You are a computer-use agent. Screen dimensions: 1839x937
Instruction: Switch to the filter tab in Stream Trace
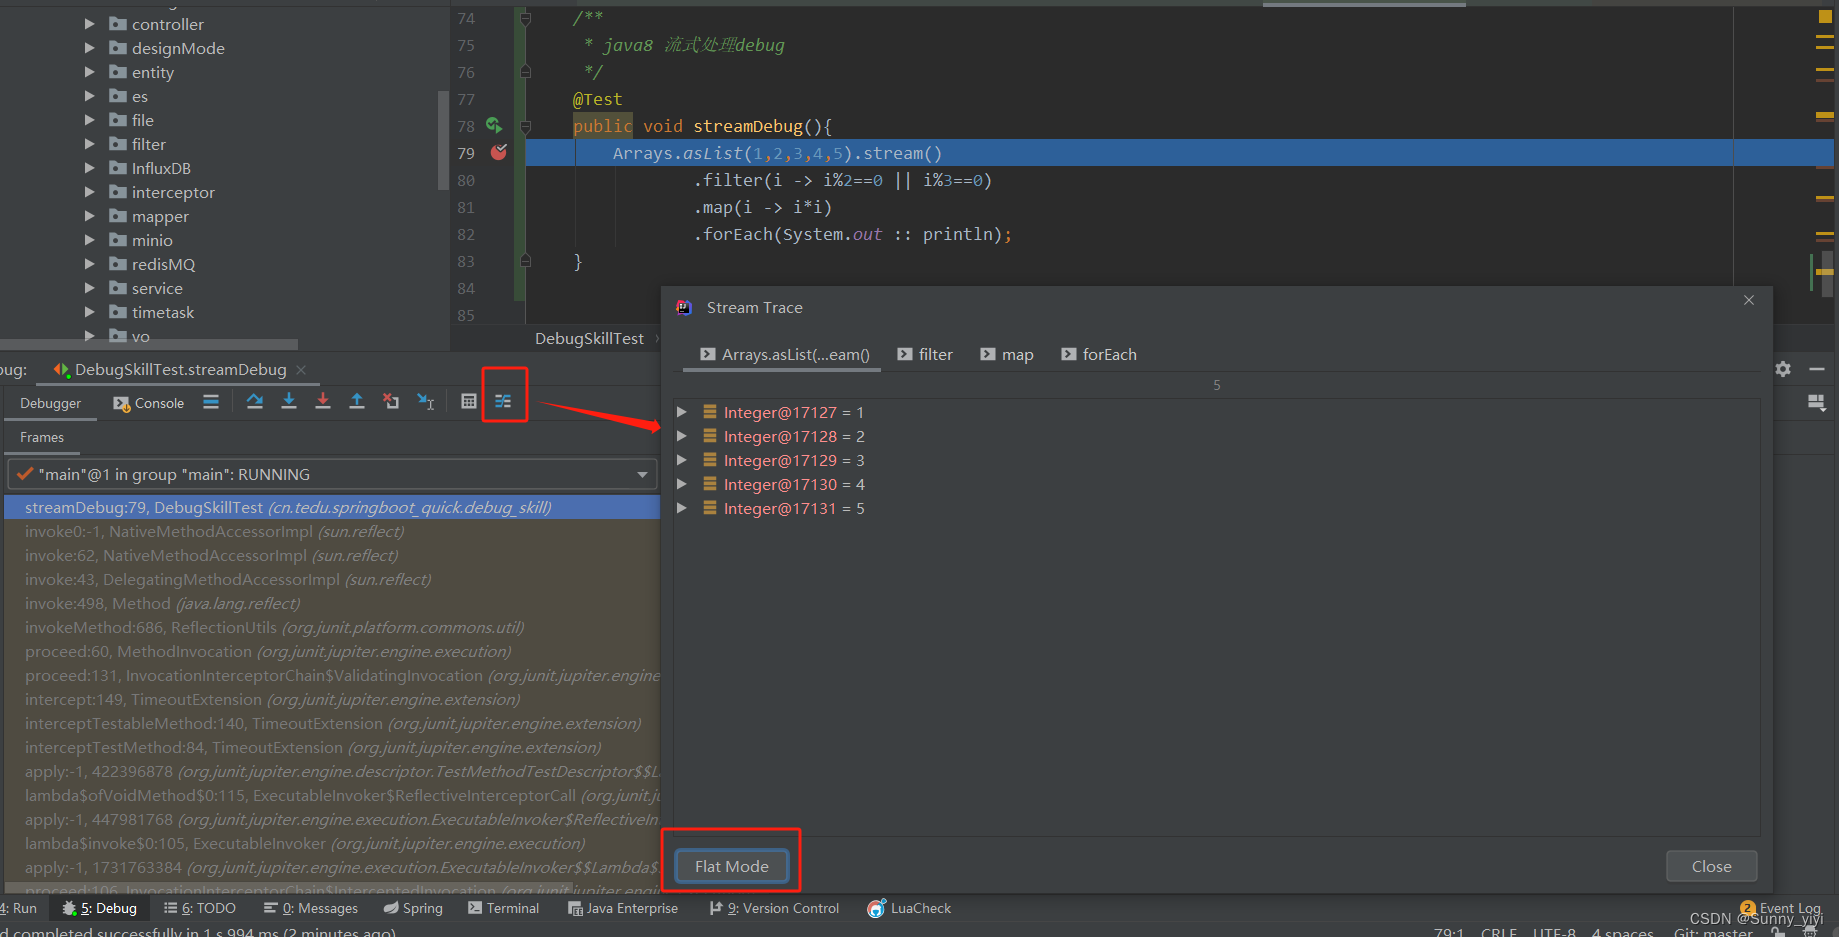[925, 354]
